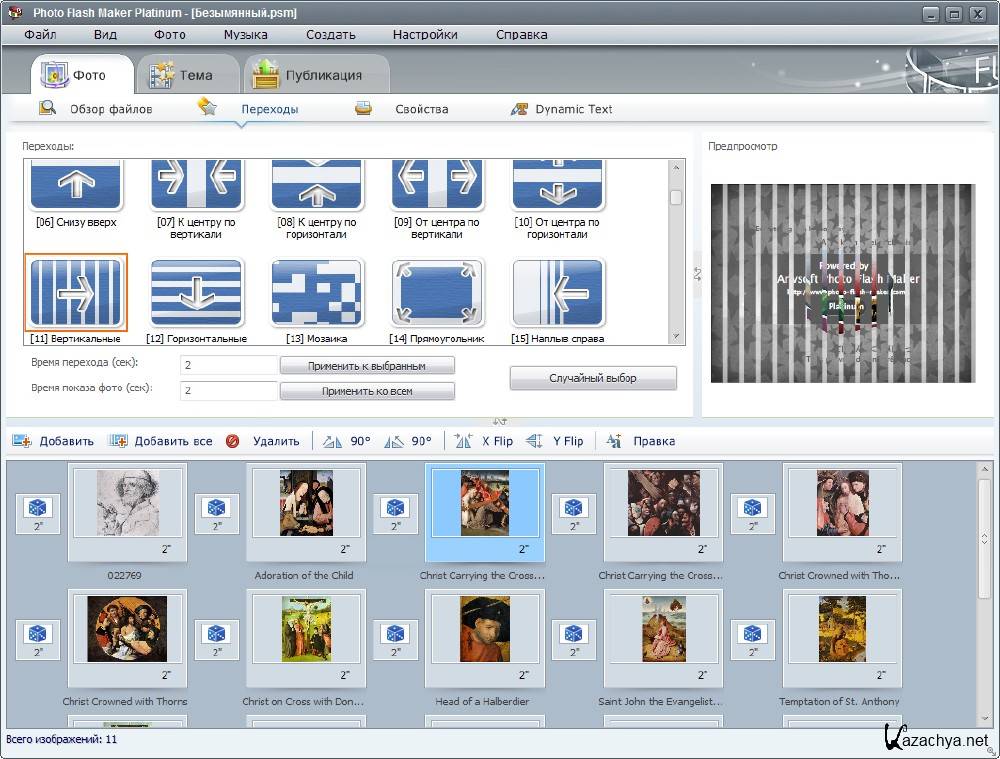The image size is (1000, 759).
Task: Click the Время перехода input field
Action: (x=228, y=366)
